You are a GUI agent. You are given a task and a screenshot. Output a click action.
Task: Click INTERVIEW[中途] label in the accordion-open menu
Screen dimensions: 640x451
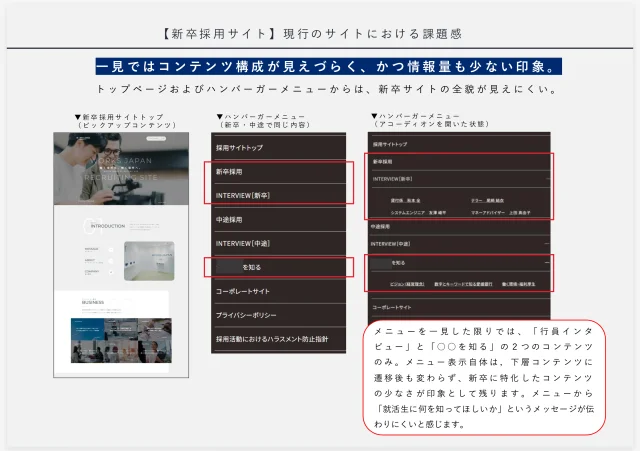click(391, 244)
